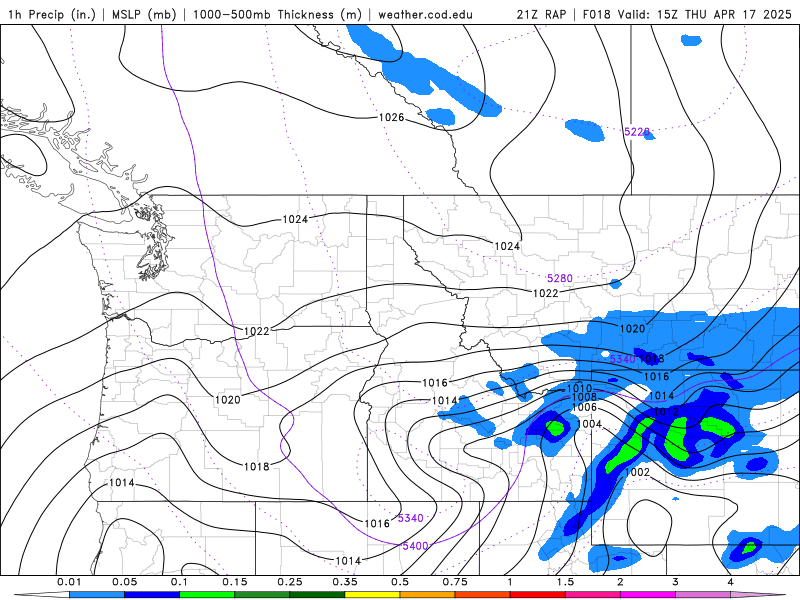800x600 pixels.
Task: Click the 'MSLP (mb)' title text
Action: [x=142, y=14]
